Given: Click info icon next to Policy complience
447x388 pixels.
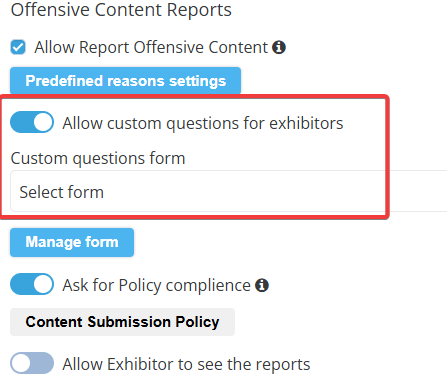Looking at the screenshot, I should click(262, 285).
